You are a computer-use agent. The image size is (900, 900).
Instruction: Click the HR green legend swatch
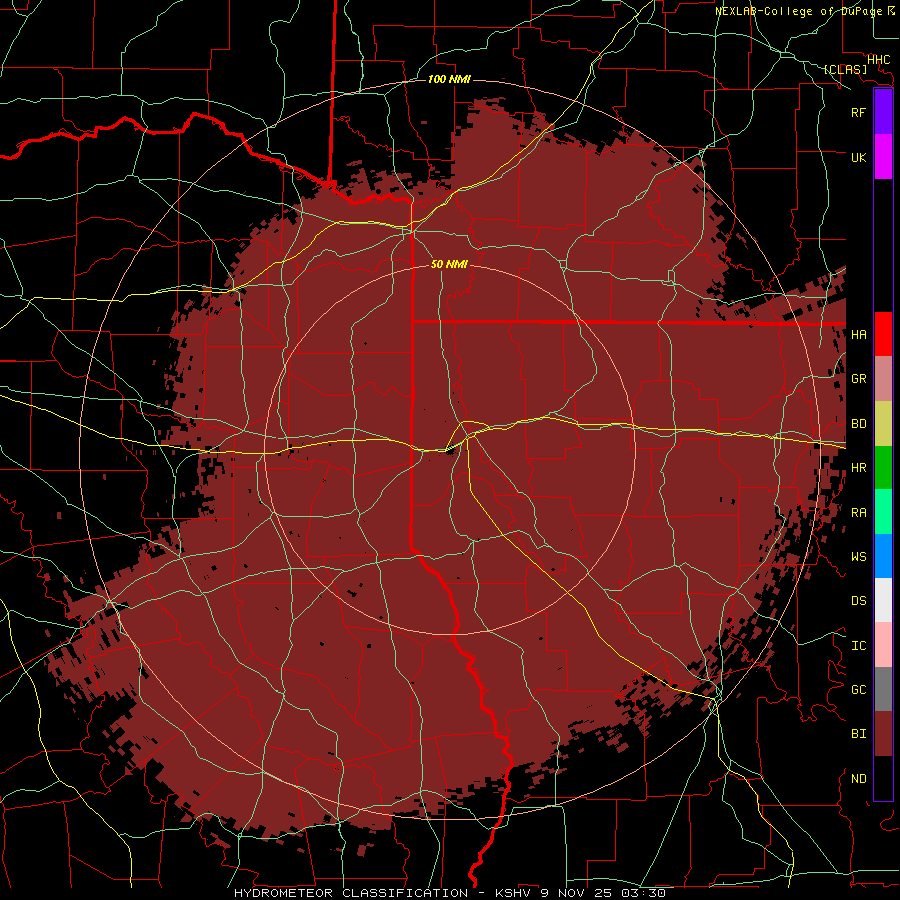click(x=883, y=468)
